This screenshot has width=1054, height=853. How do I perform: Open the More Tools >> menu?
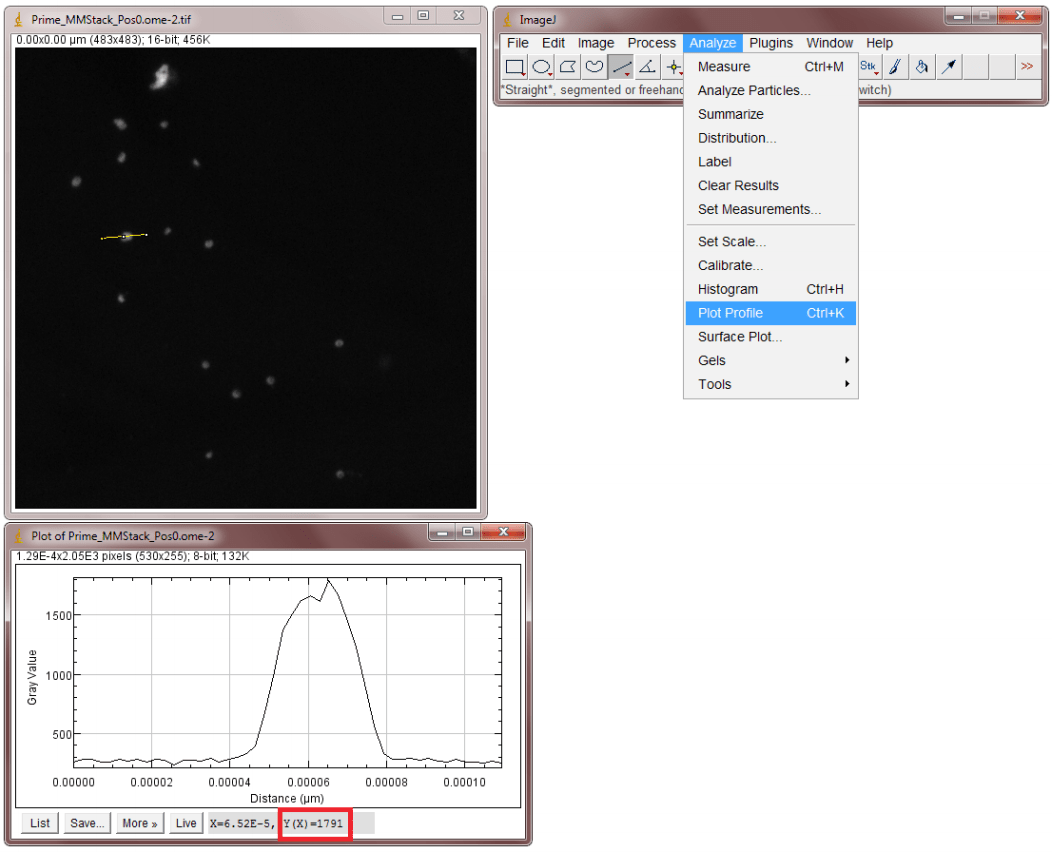point(1027,67)
